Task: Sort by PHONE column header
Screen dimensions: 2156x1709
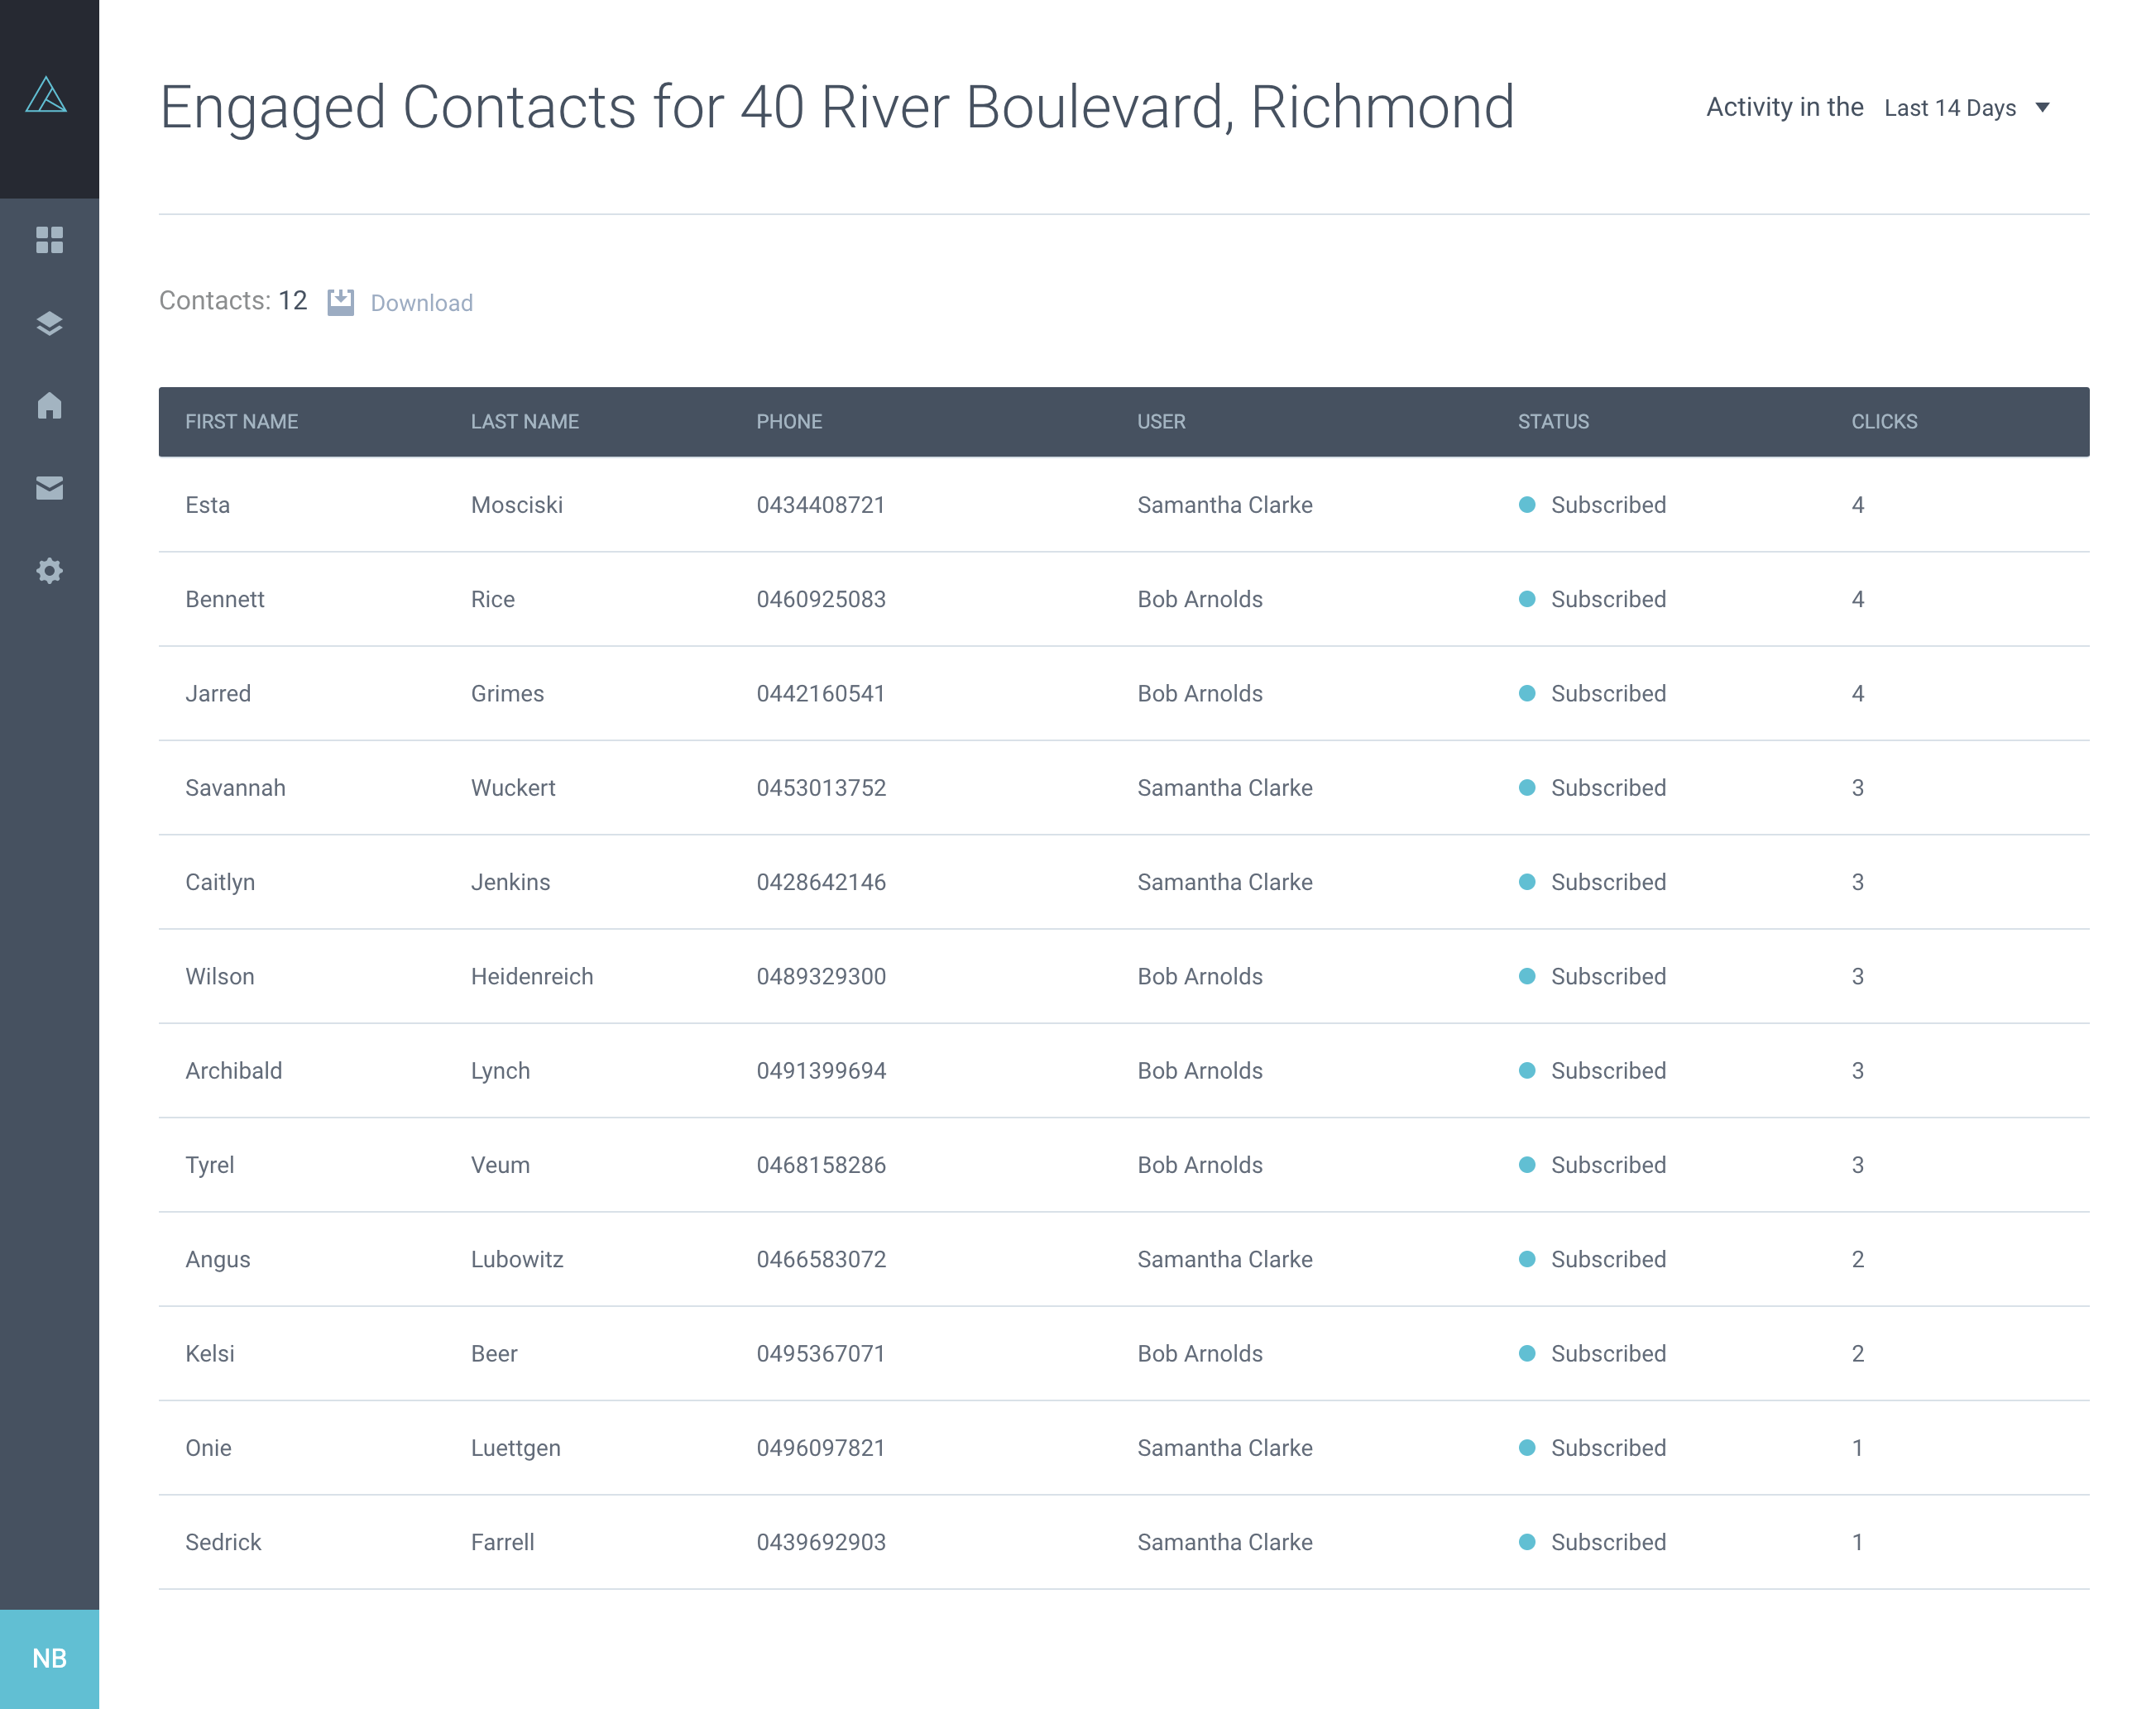Action: pyautogui.click(x=788, y=421)
